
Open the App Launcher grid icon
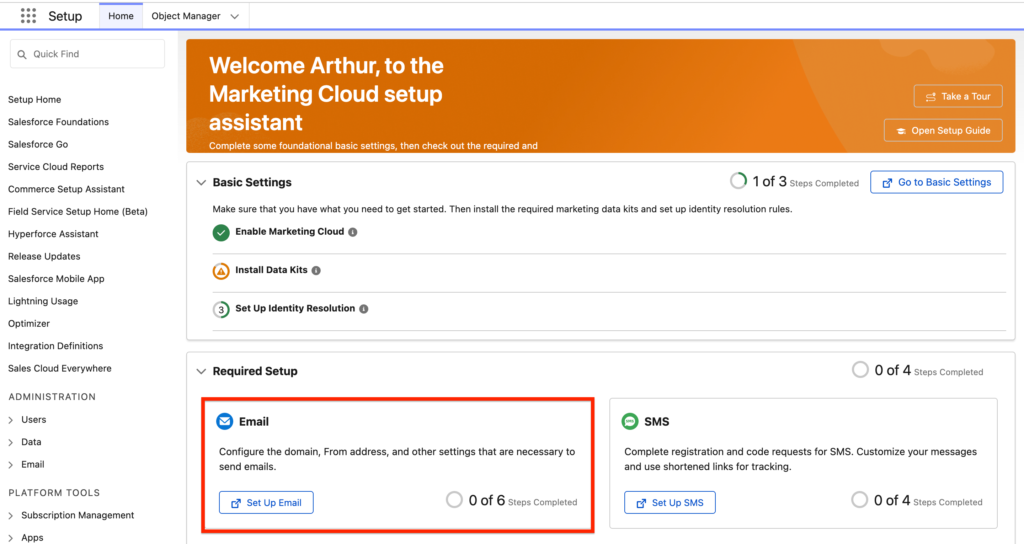pos(28,17)
